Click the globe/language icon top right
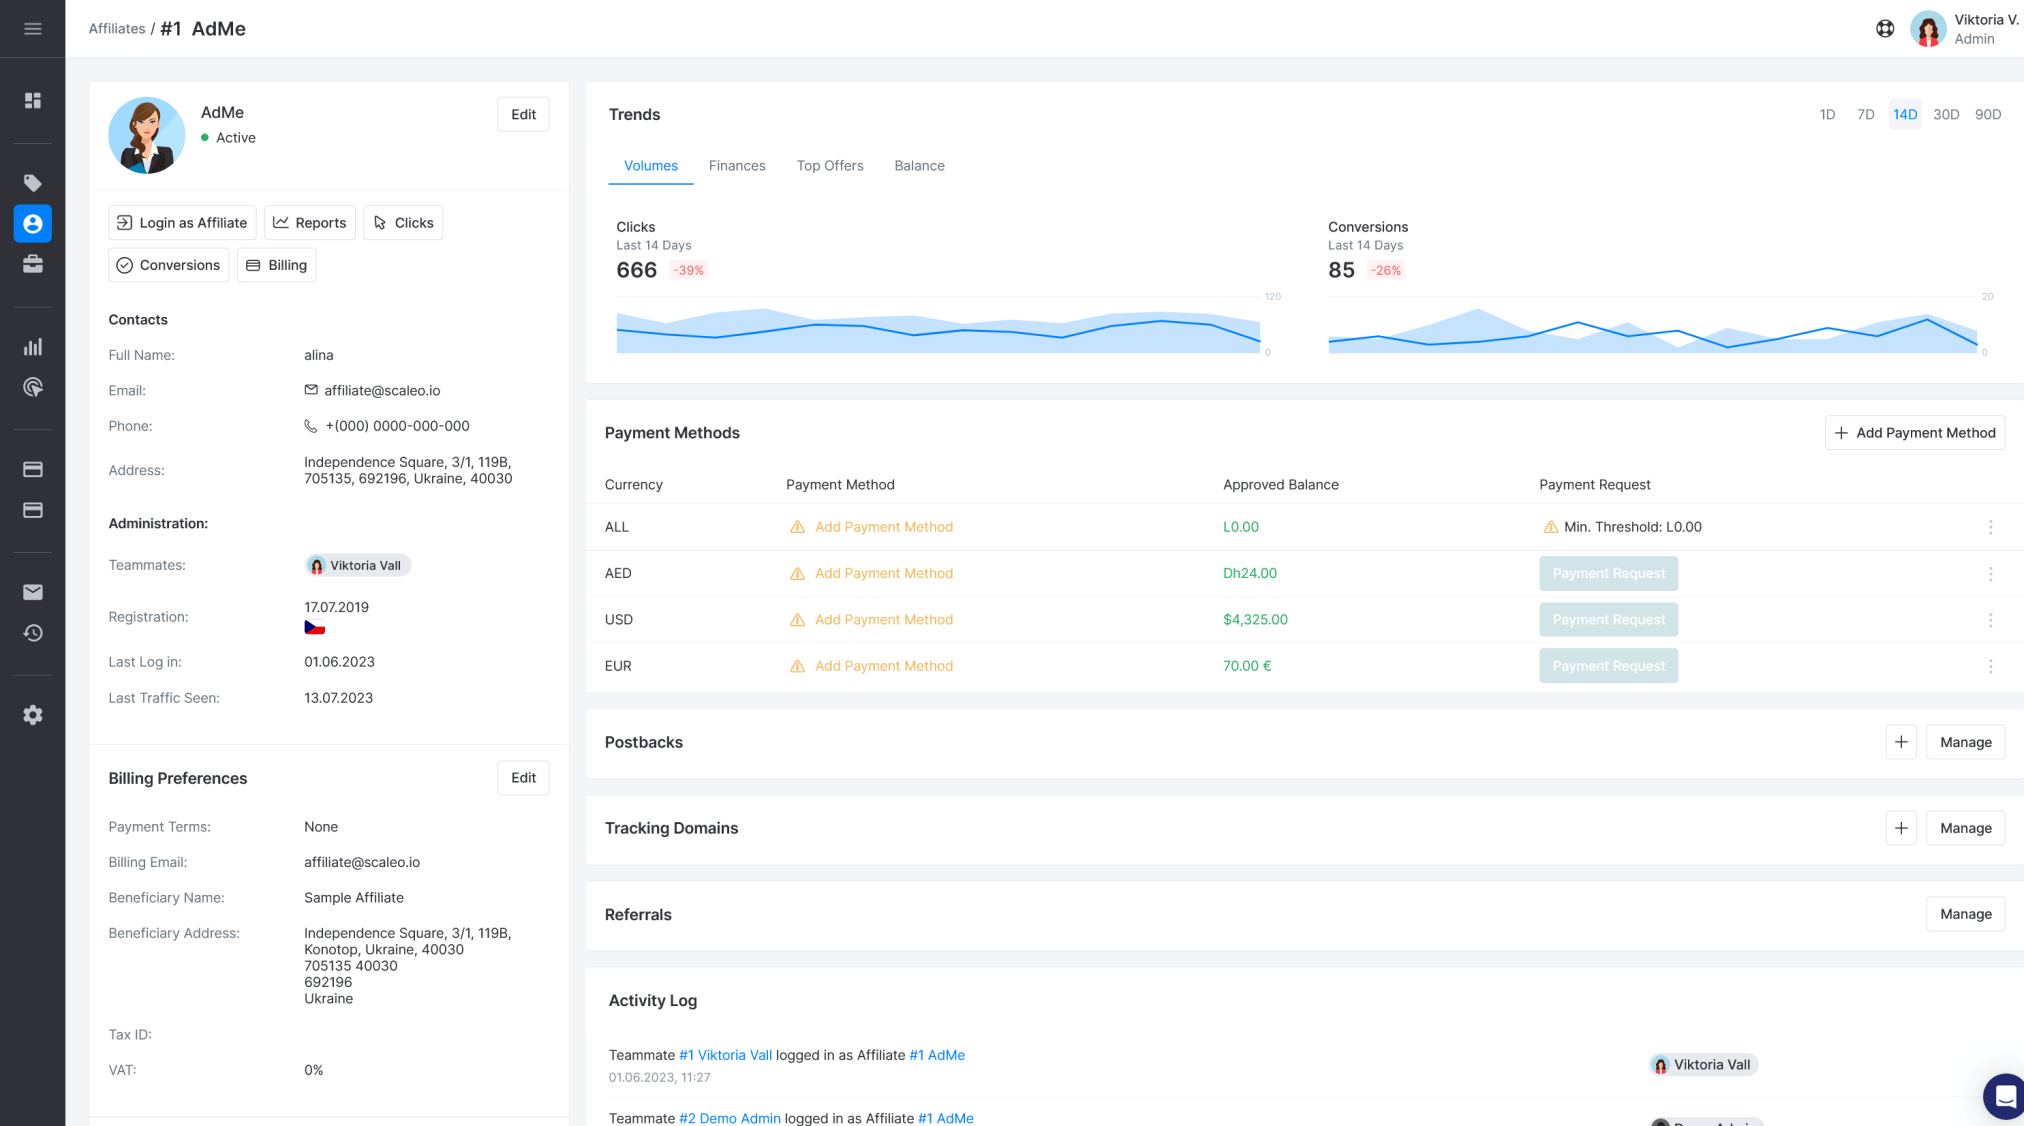 pyautogui.click(x=1887, y=28)
